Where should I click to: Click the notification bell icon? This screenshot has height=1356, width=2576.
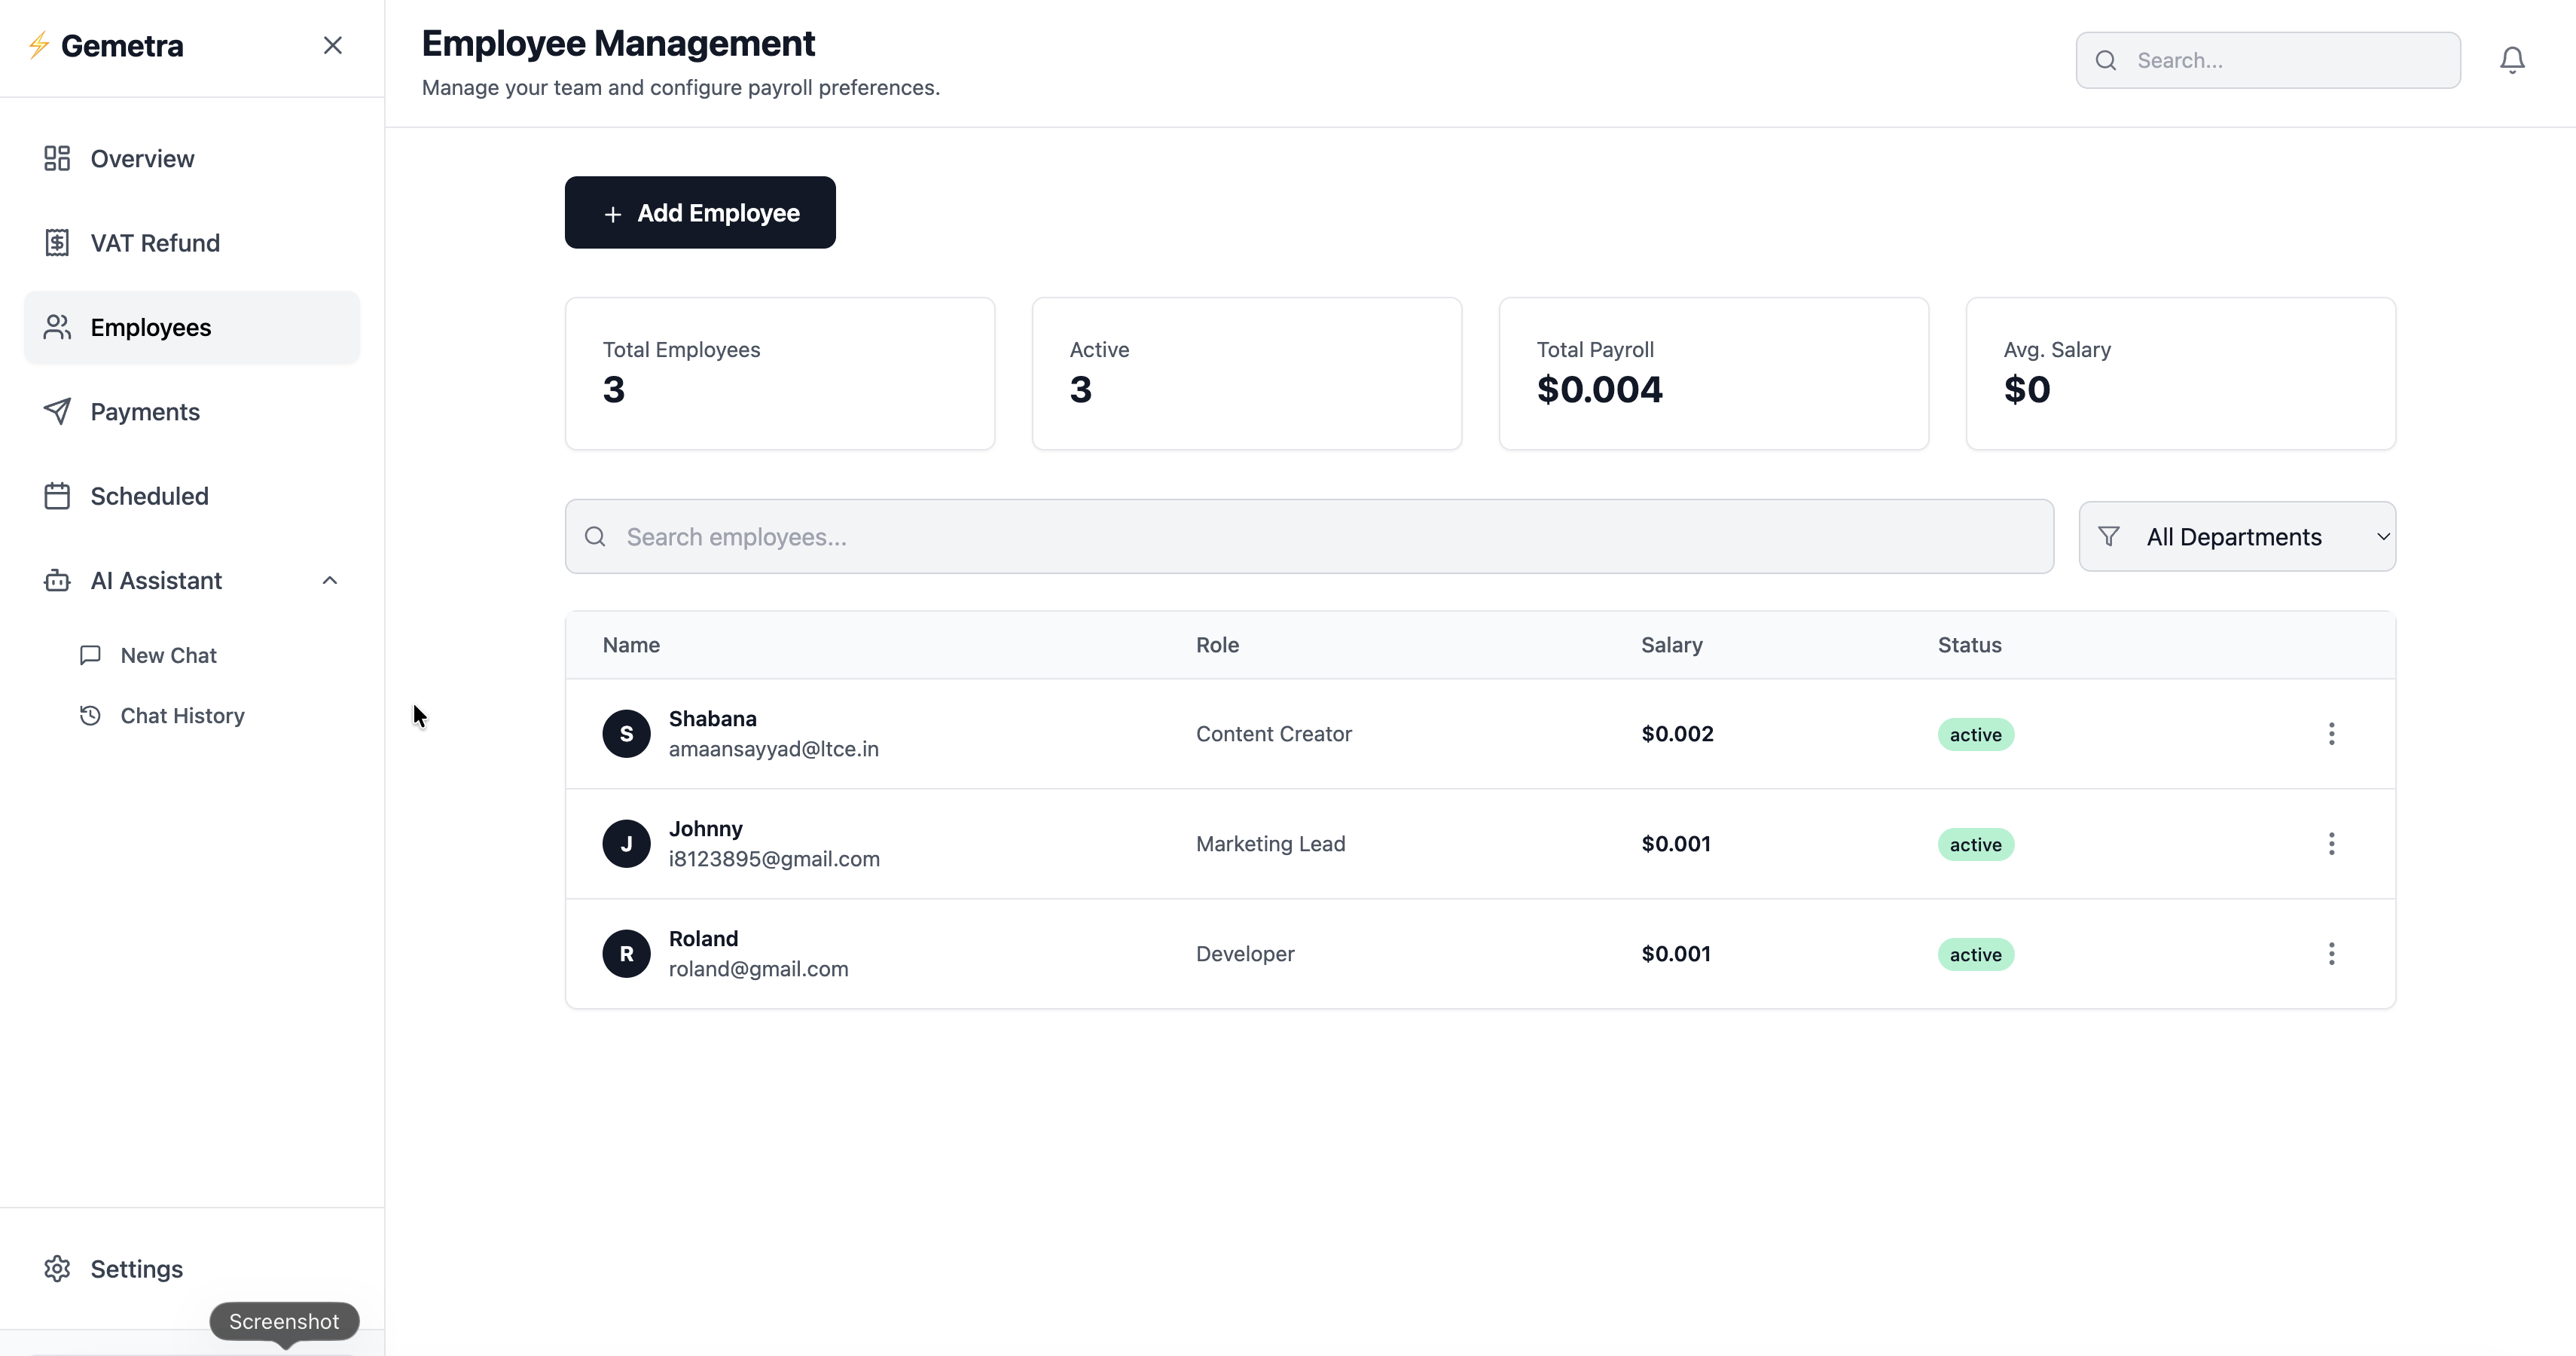tap(2511, 60)
